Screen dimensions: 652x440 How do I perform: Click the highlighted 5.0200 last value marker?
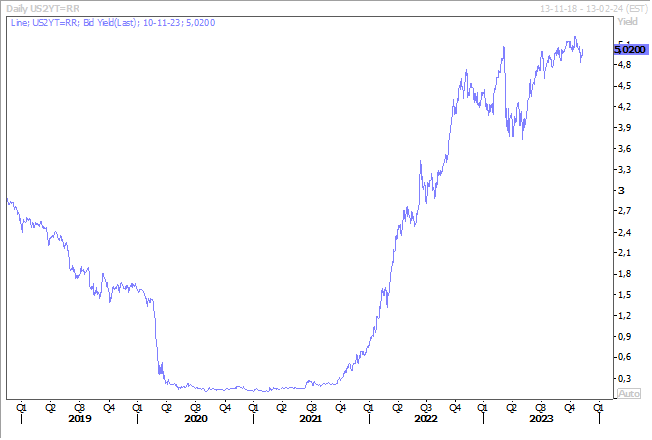coord(629,49)
